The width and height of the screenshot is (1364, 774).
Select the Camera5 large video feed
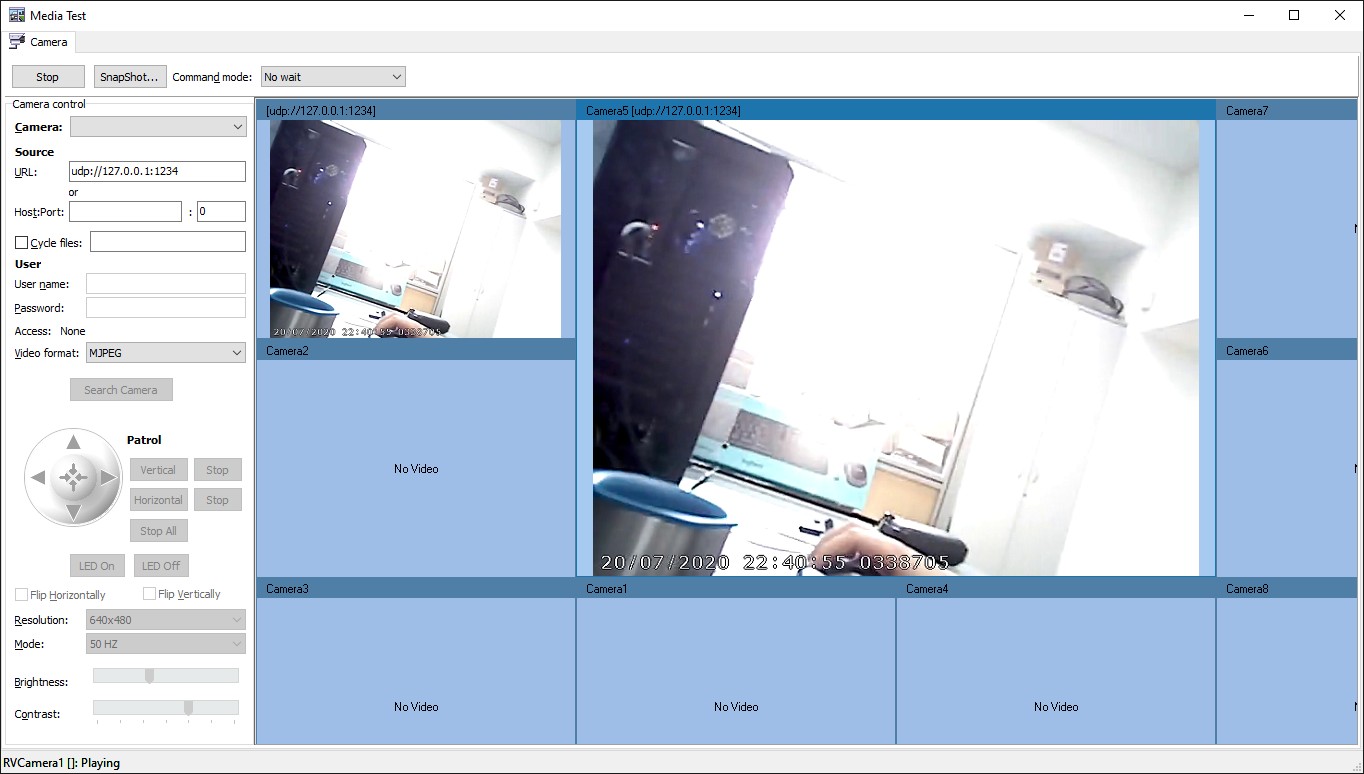point(895,348)
